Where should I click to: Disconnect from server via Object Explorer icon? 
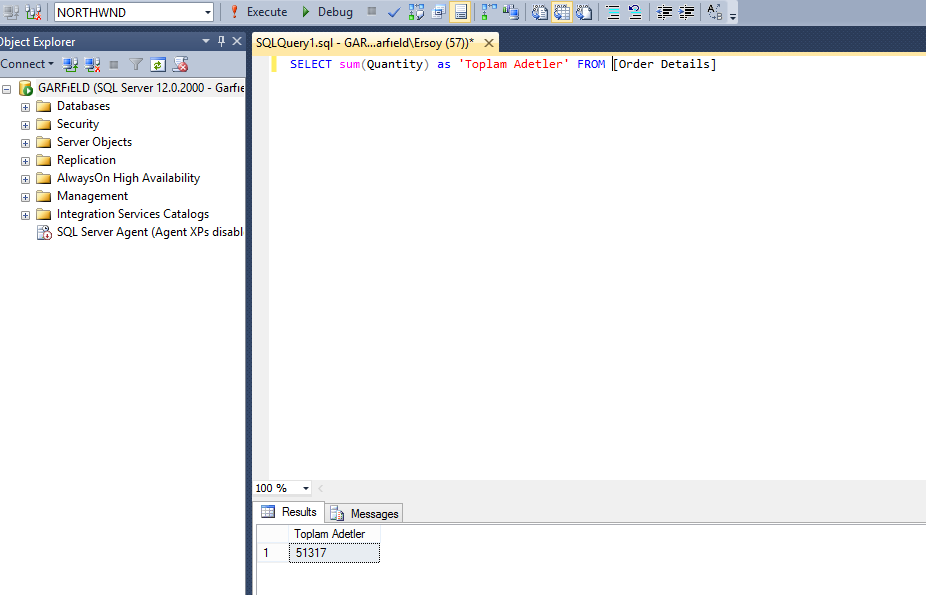(91, 63)
